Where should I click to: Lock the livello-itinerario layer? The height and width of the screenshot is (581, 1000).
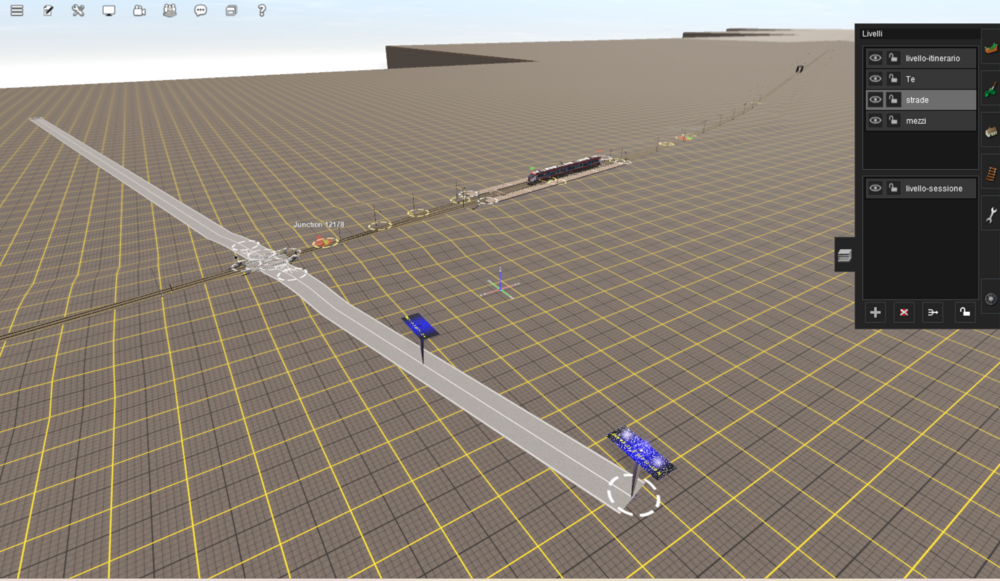(x=893, y=58)
